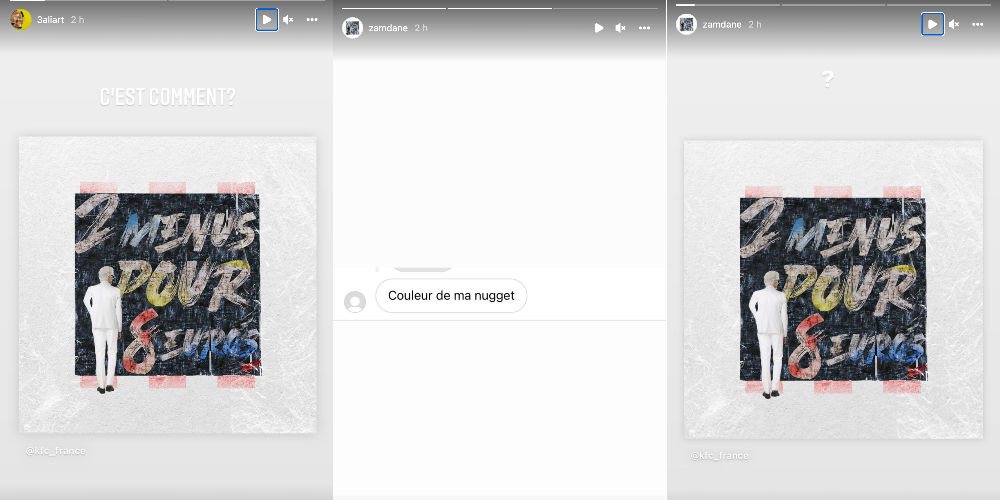The image size is (1000, 500).
Task: Play the 3aliart story
Action: tap(266, 20)
